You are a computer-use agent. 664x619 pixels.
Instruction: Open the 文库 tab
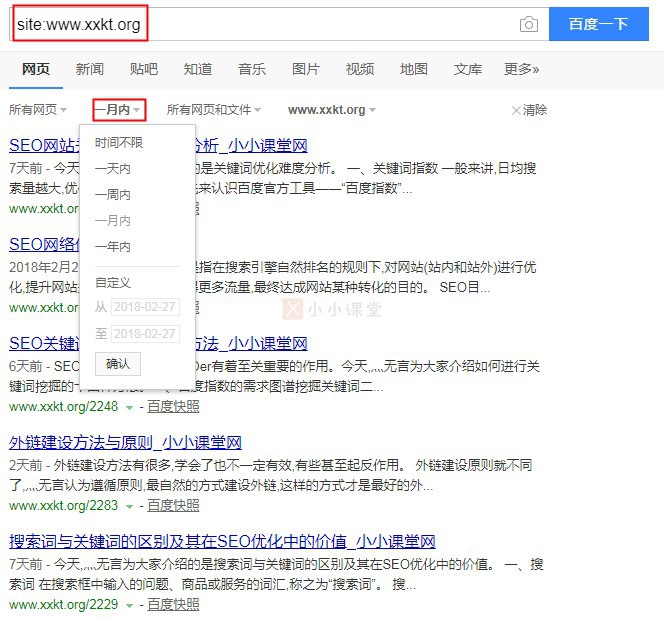(x=468, y=69)
